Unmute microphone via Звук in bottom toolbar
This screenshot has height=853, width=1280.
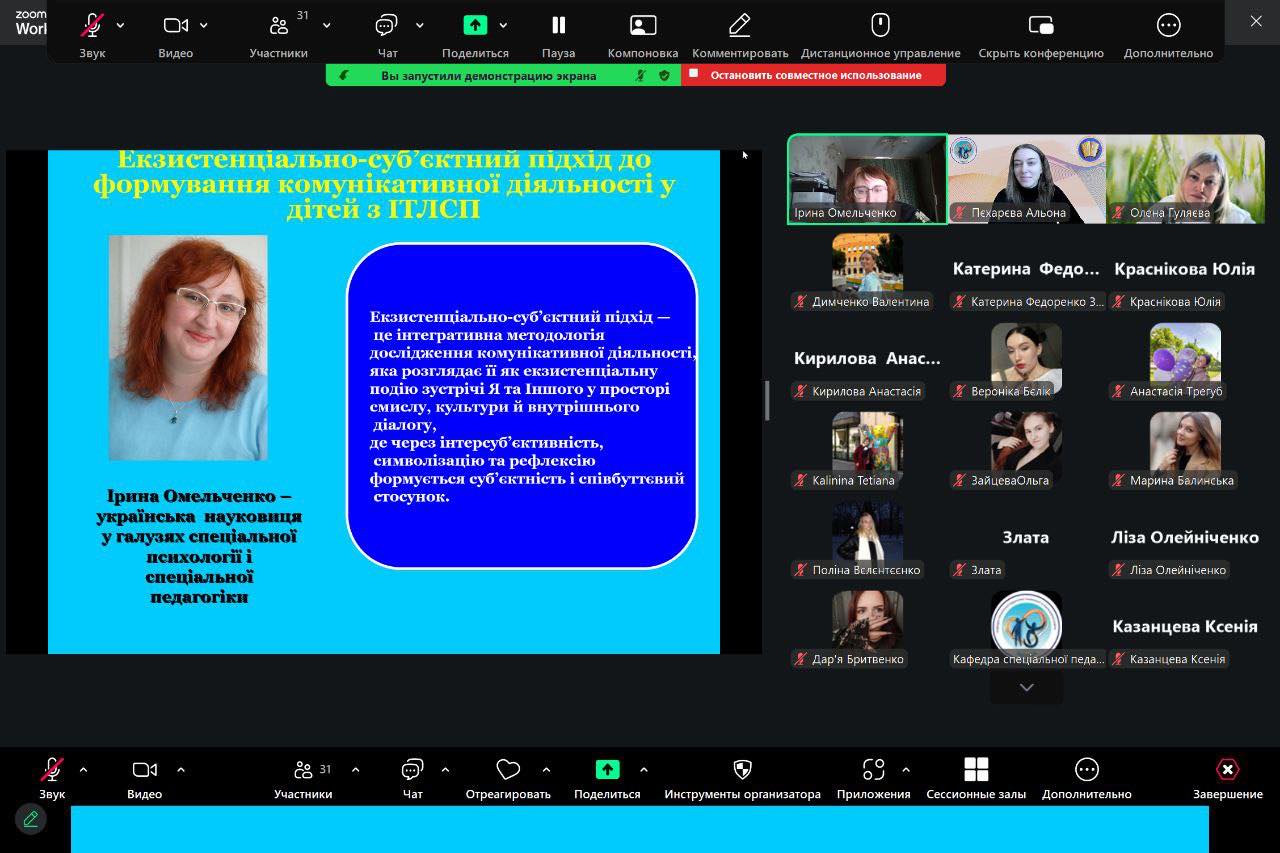52,769
